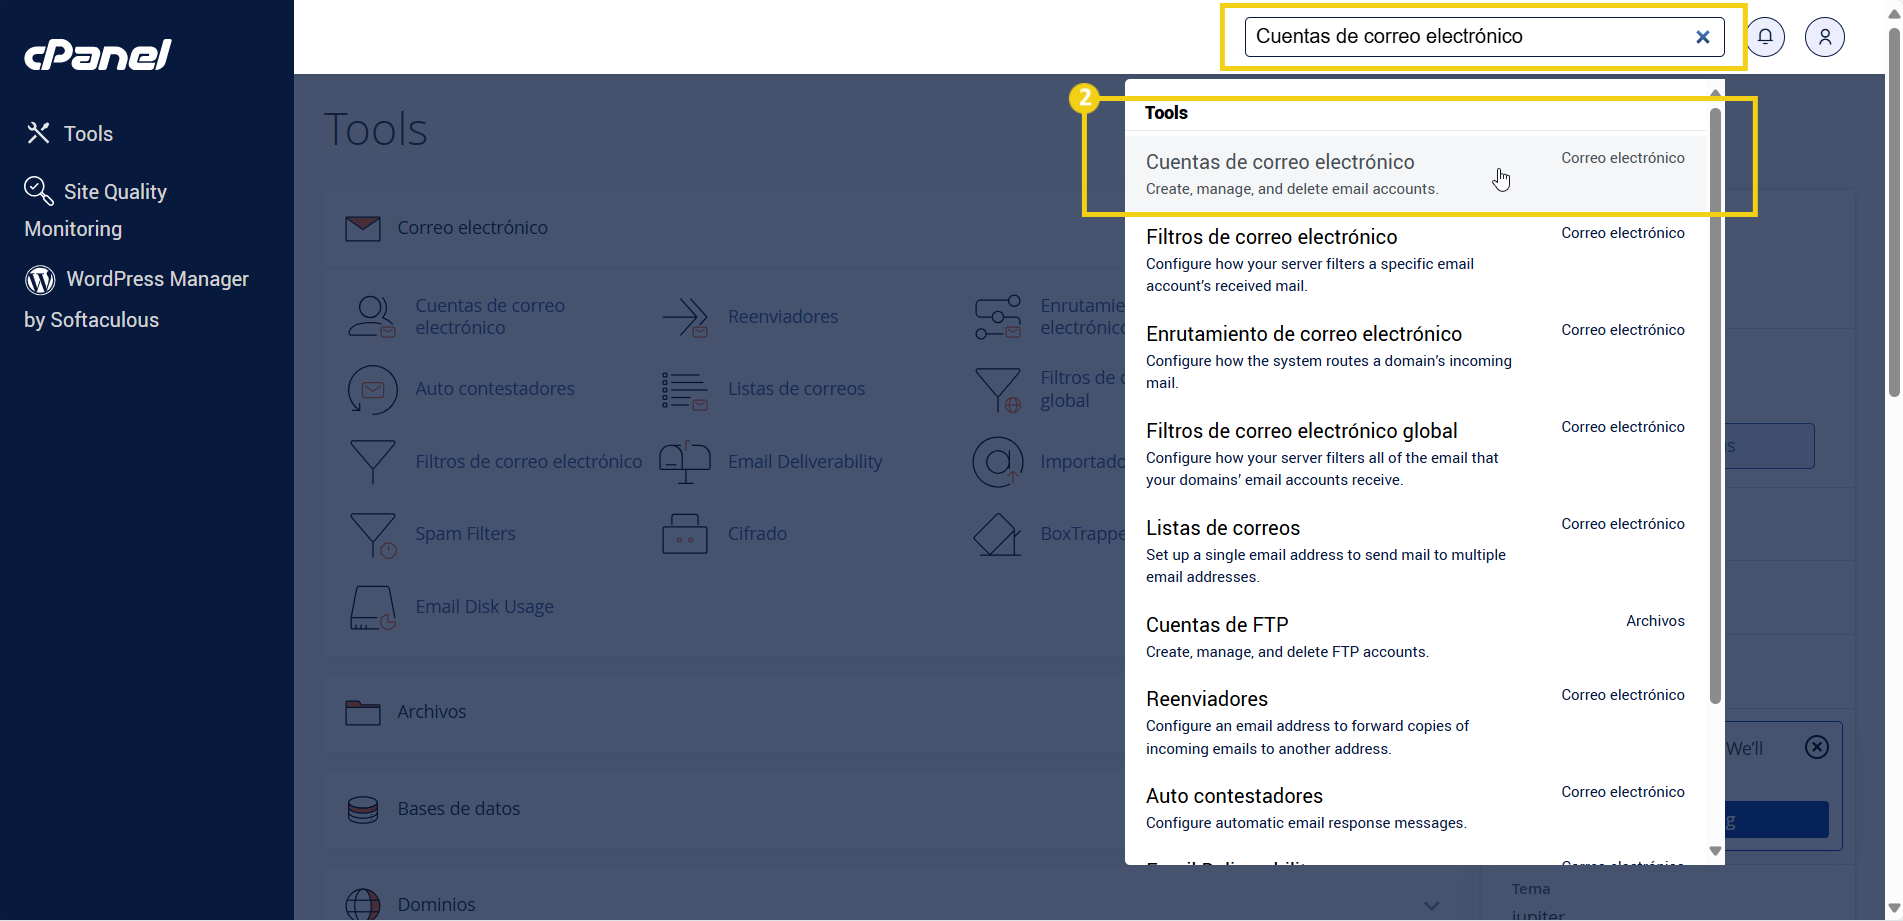The image size is (1903, 921).
Task: Collapse the Dominios section chevron
Action: point(1431,905)
